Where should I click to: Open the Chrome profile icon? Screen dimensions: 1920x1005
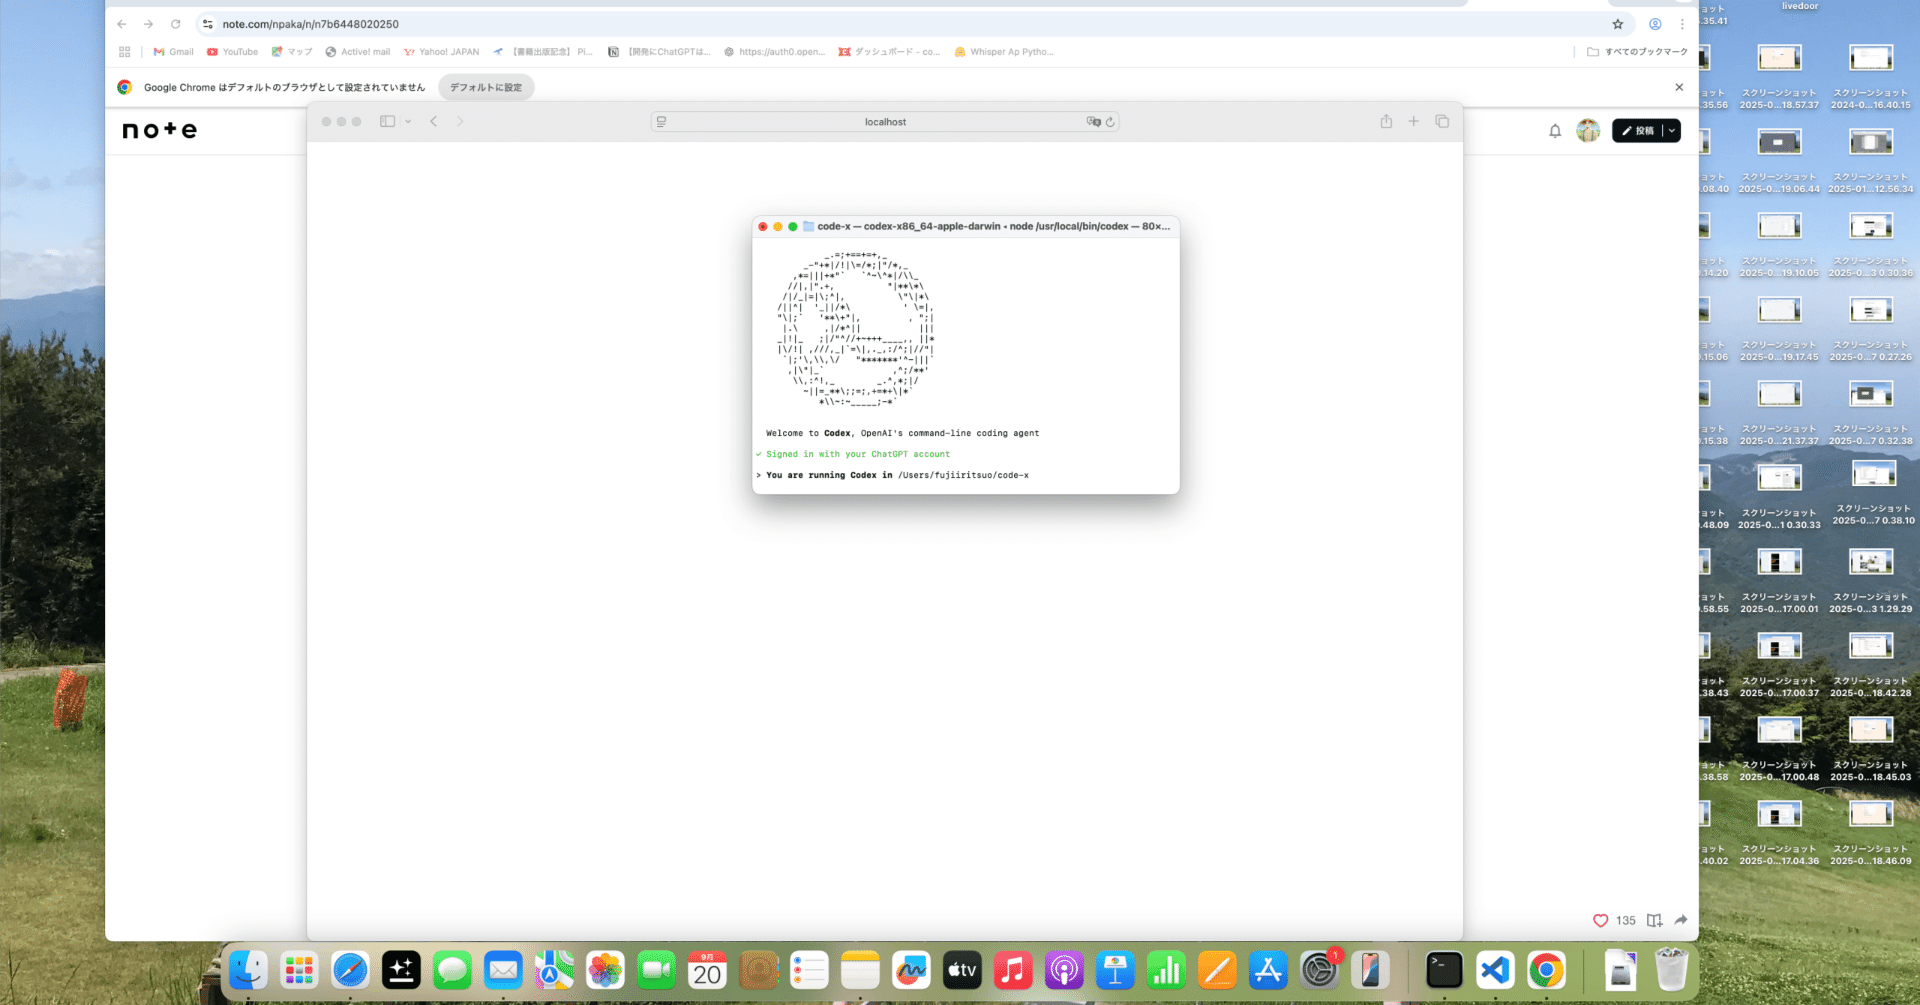(1655, 24)
